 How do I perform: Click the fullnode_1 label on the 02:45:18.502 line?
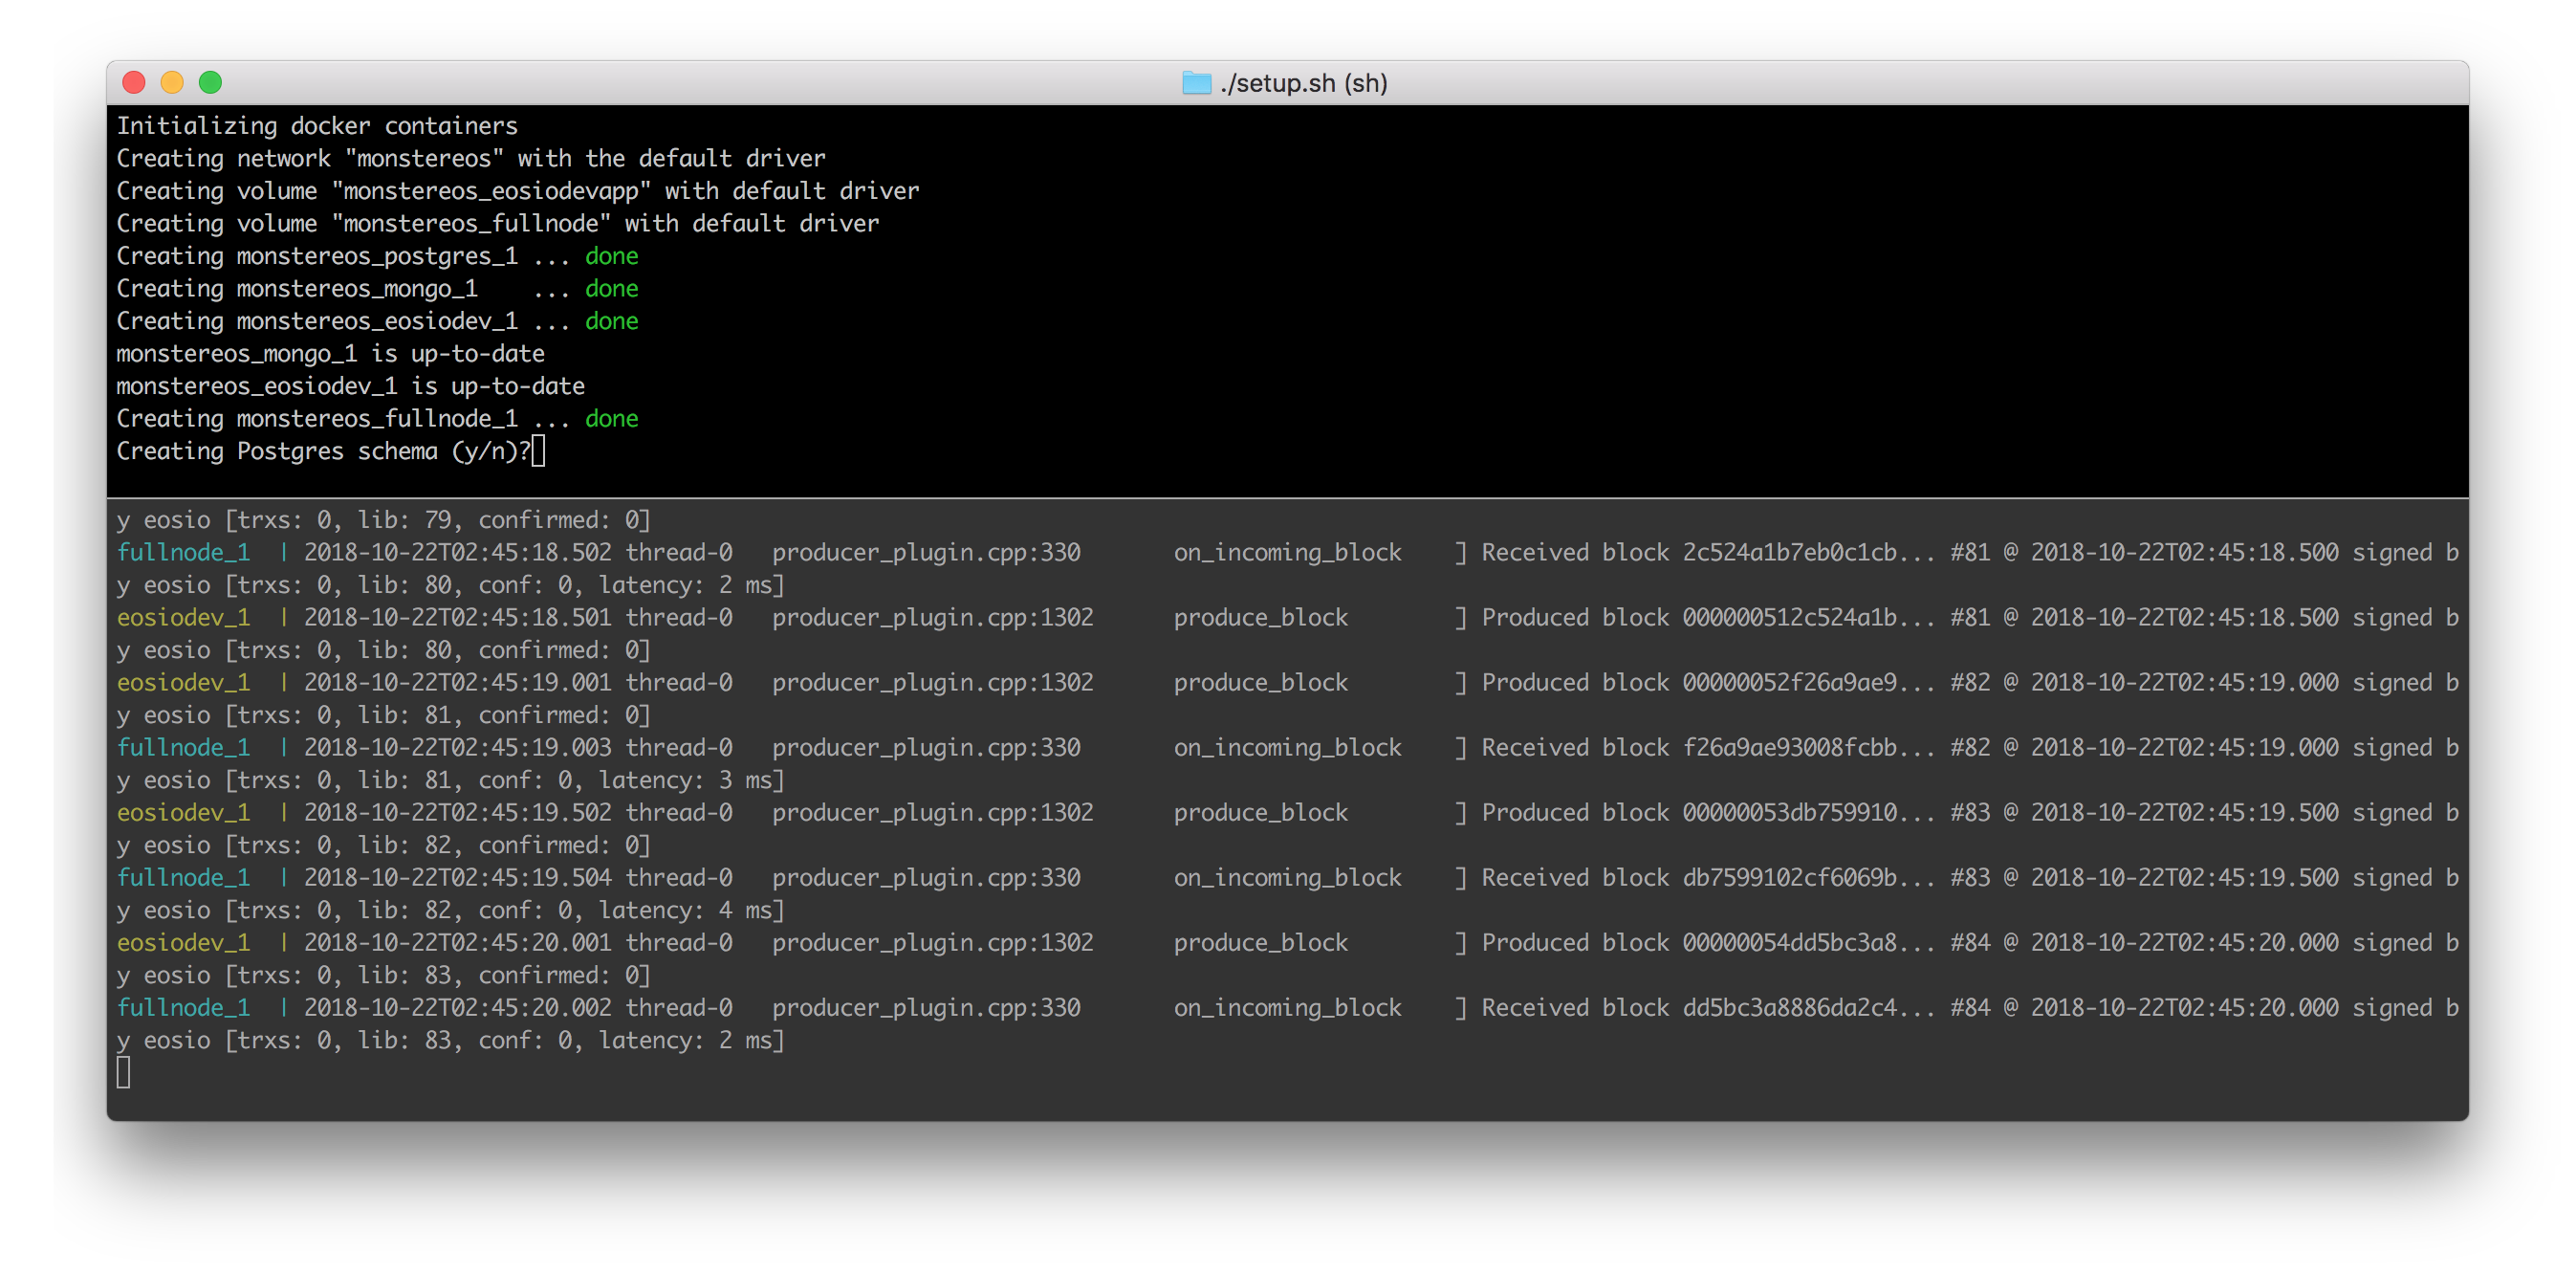pos(183,552)
